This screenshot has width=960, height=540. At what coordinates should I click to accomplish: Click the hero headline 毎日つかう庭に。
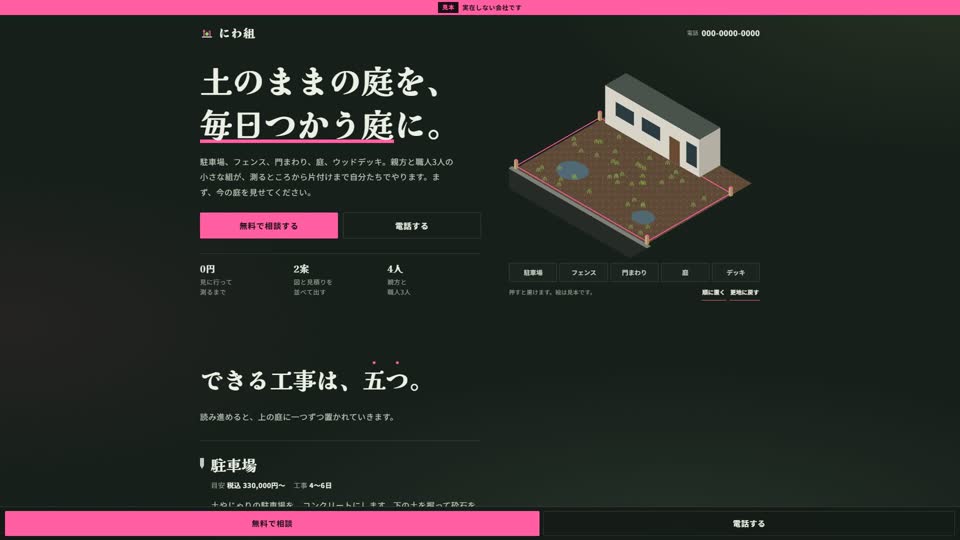(x=321, y=126)
